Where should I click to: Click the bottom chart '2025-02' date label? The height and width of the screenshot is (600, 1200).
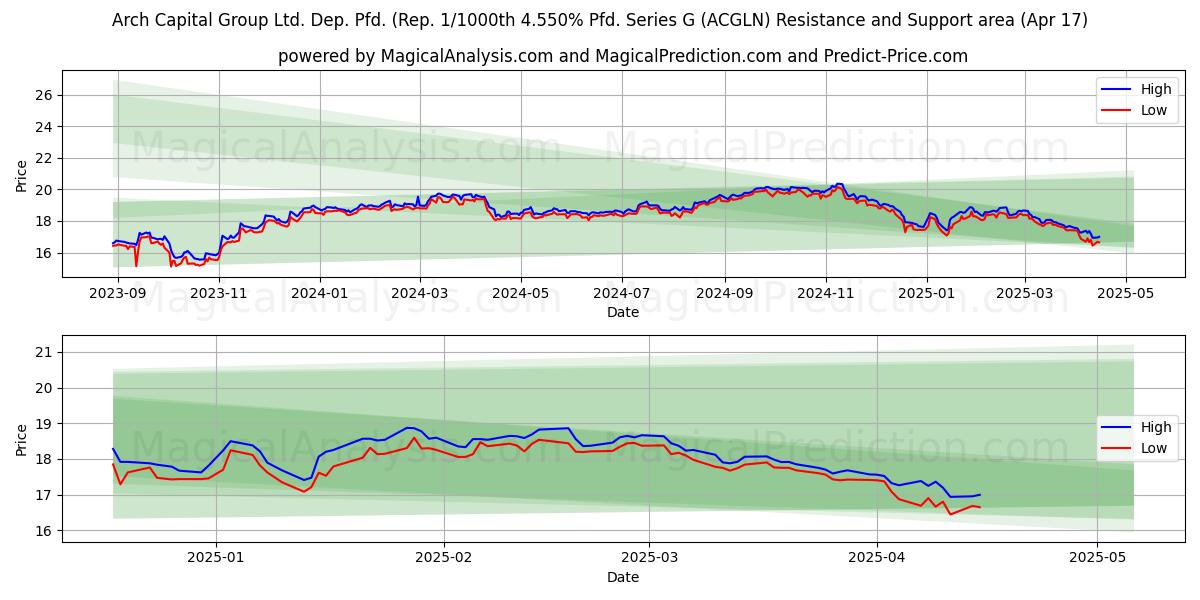(x=443, y=560)
